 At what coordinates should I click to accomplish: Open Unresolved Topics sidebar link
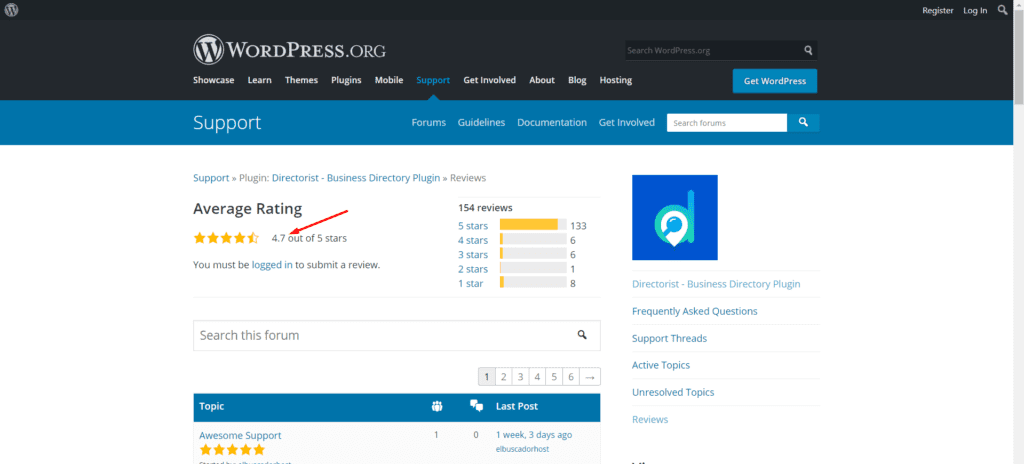[x=673, y=393]
